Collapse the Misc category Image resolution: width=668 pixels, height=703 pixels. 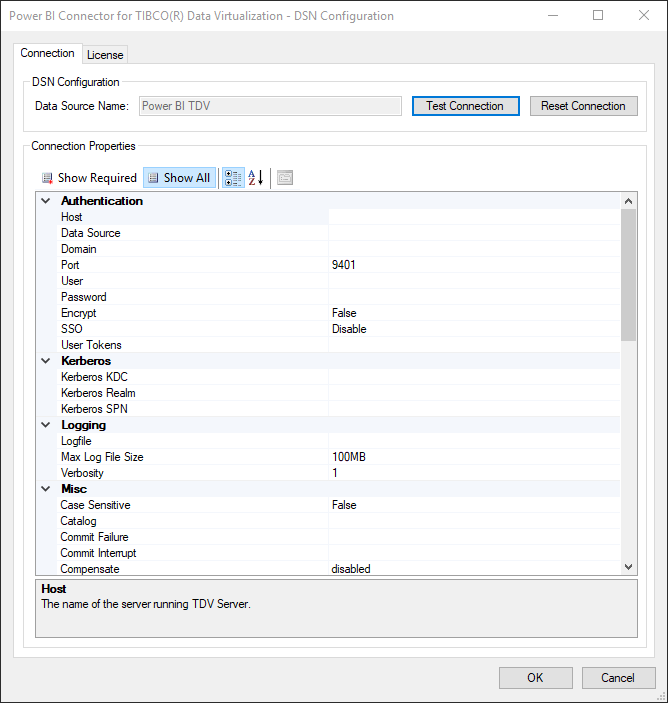point(45,489)
